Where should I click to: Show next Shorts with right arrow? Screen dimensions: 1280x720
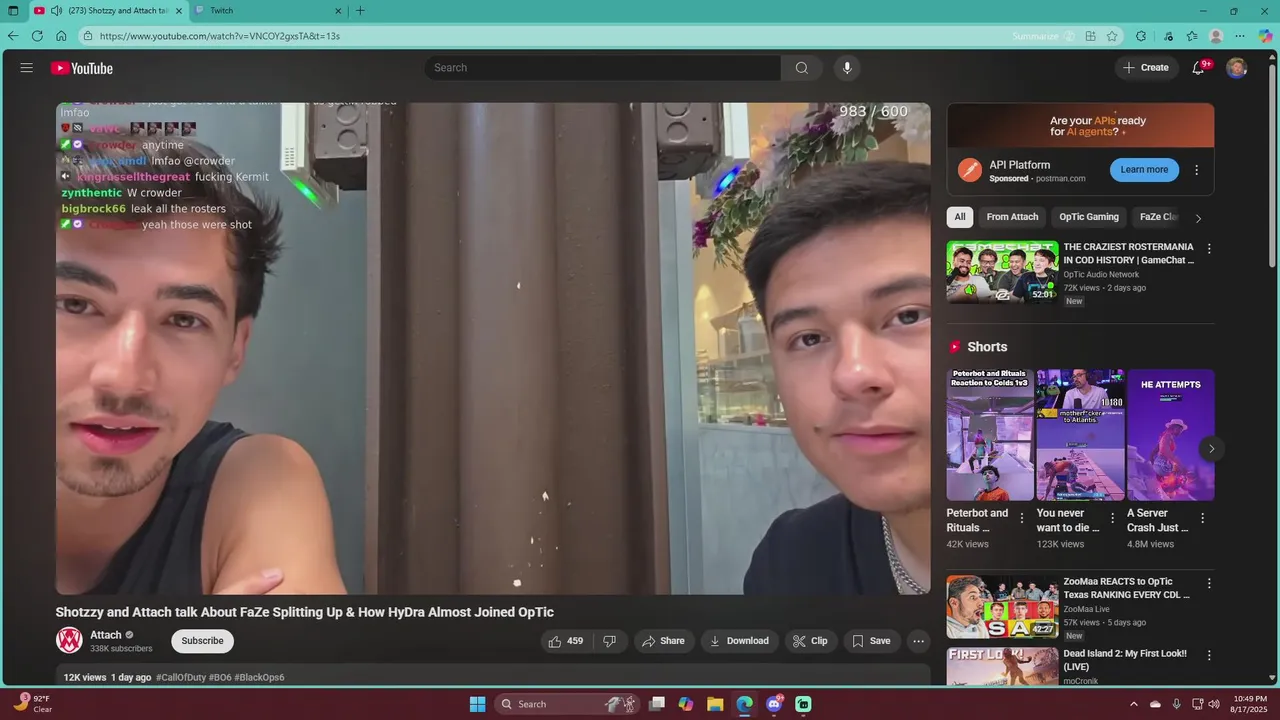1211,448
